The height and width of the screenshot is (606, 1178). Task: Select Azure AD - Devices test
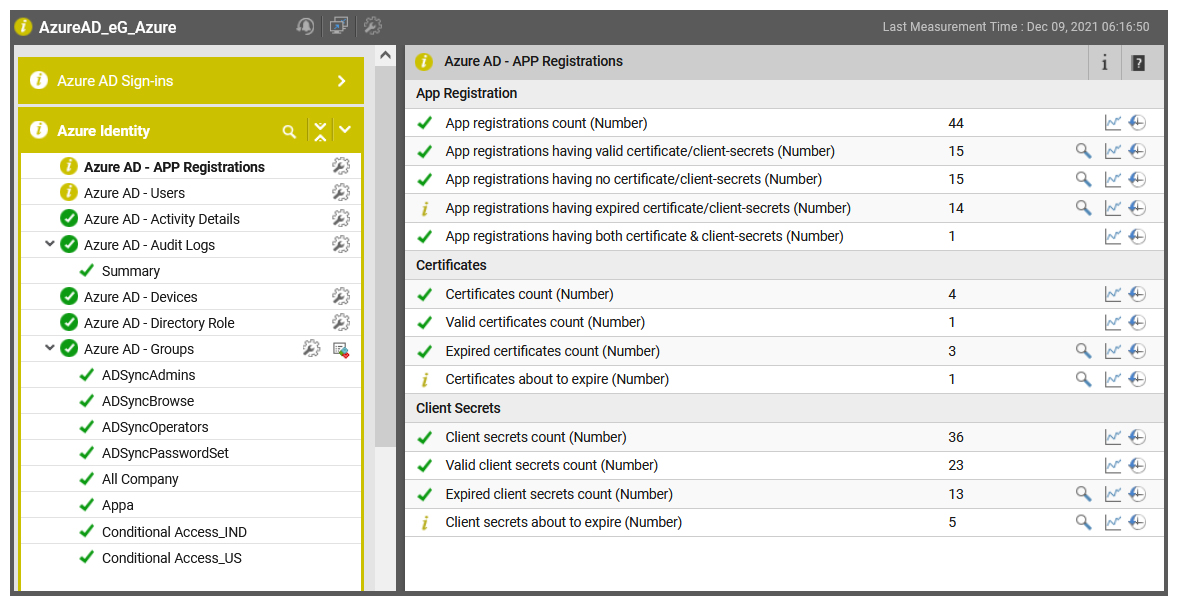140,297
